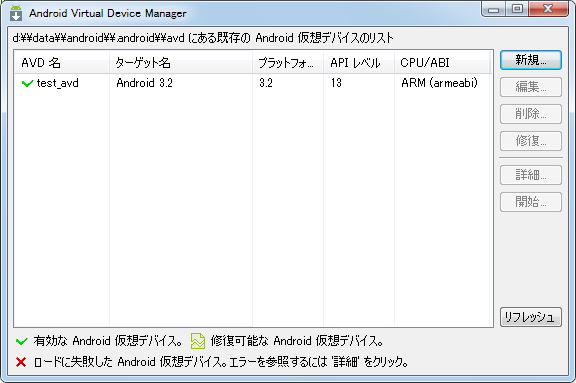Screen dimensions: 576x383
Task: Click the Android icon in the title bar
Action: pos(16,13)
